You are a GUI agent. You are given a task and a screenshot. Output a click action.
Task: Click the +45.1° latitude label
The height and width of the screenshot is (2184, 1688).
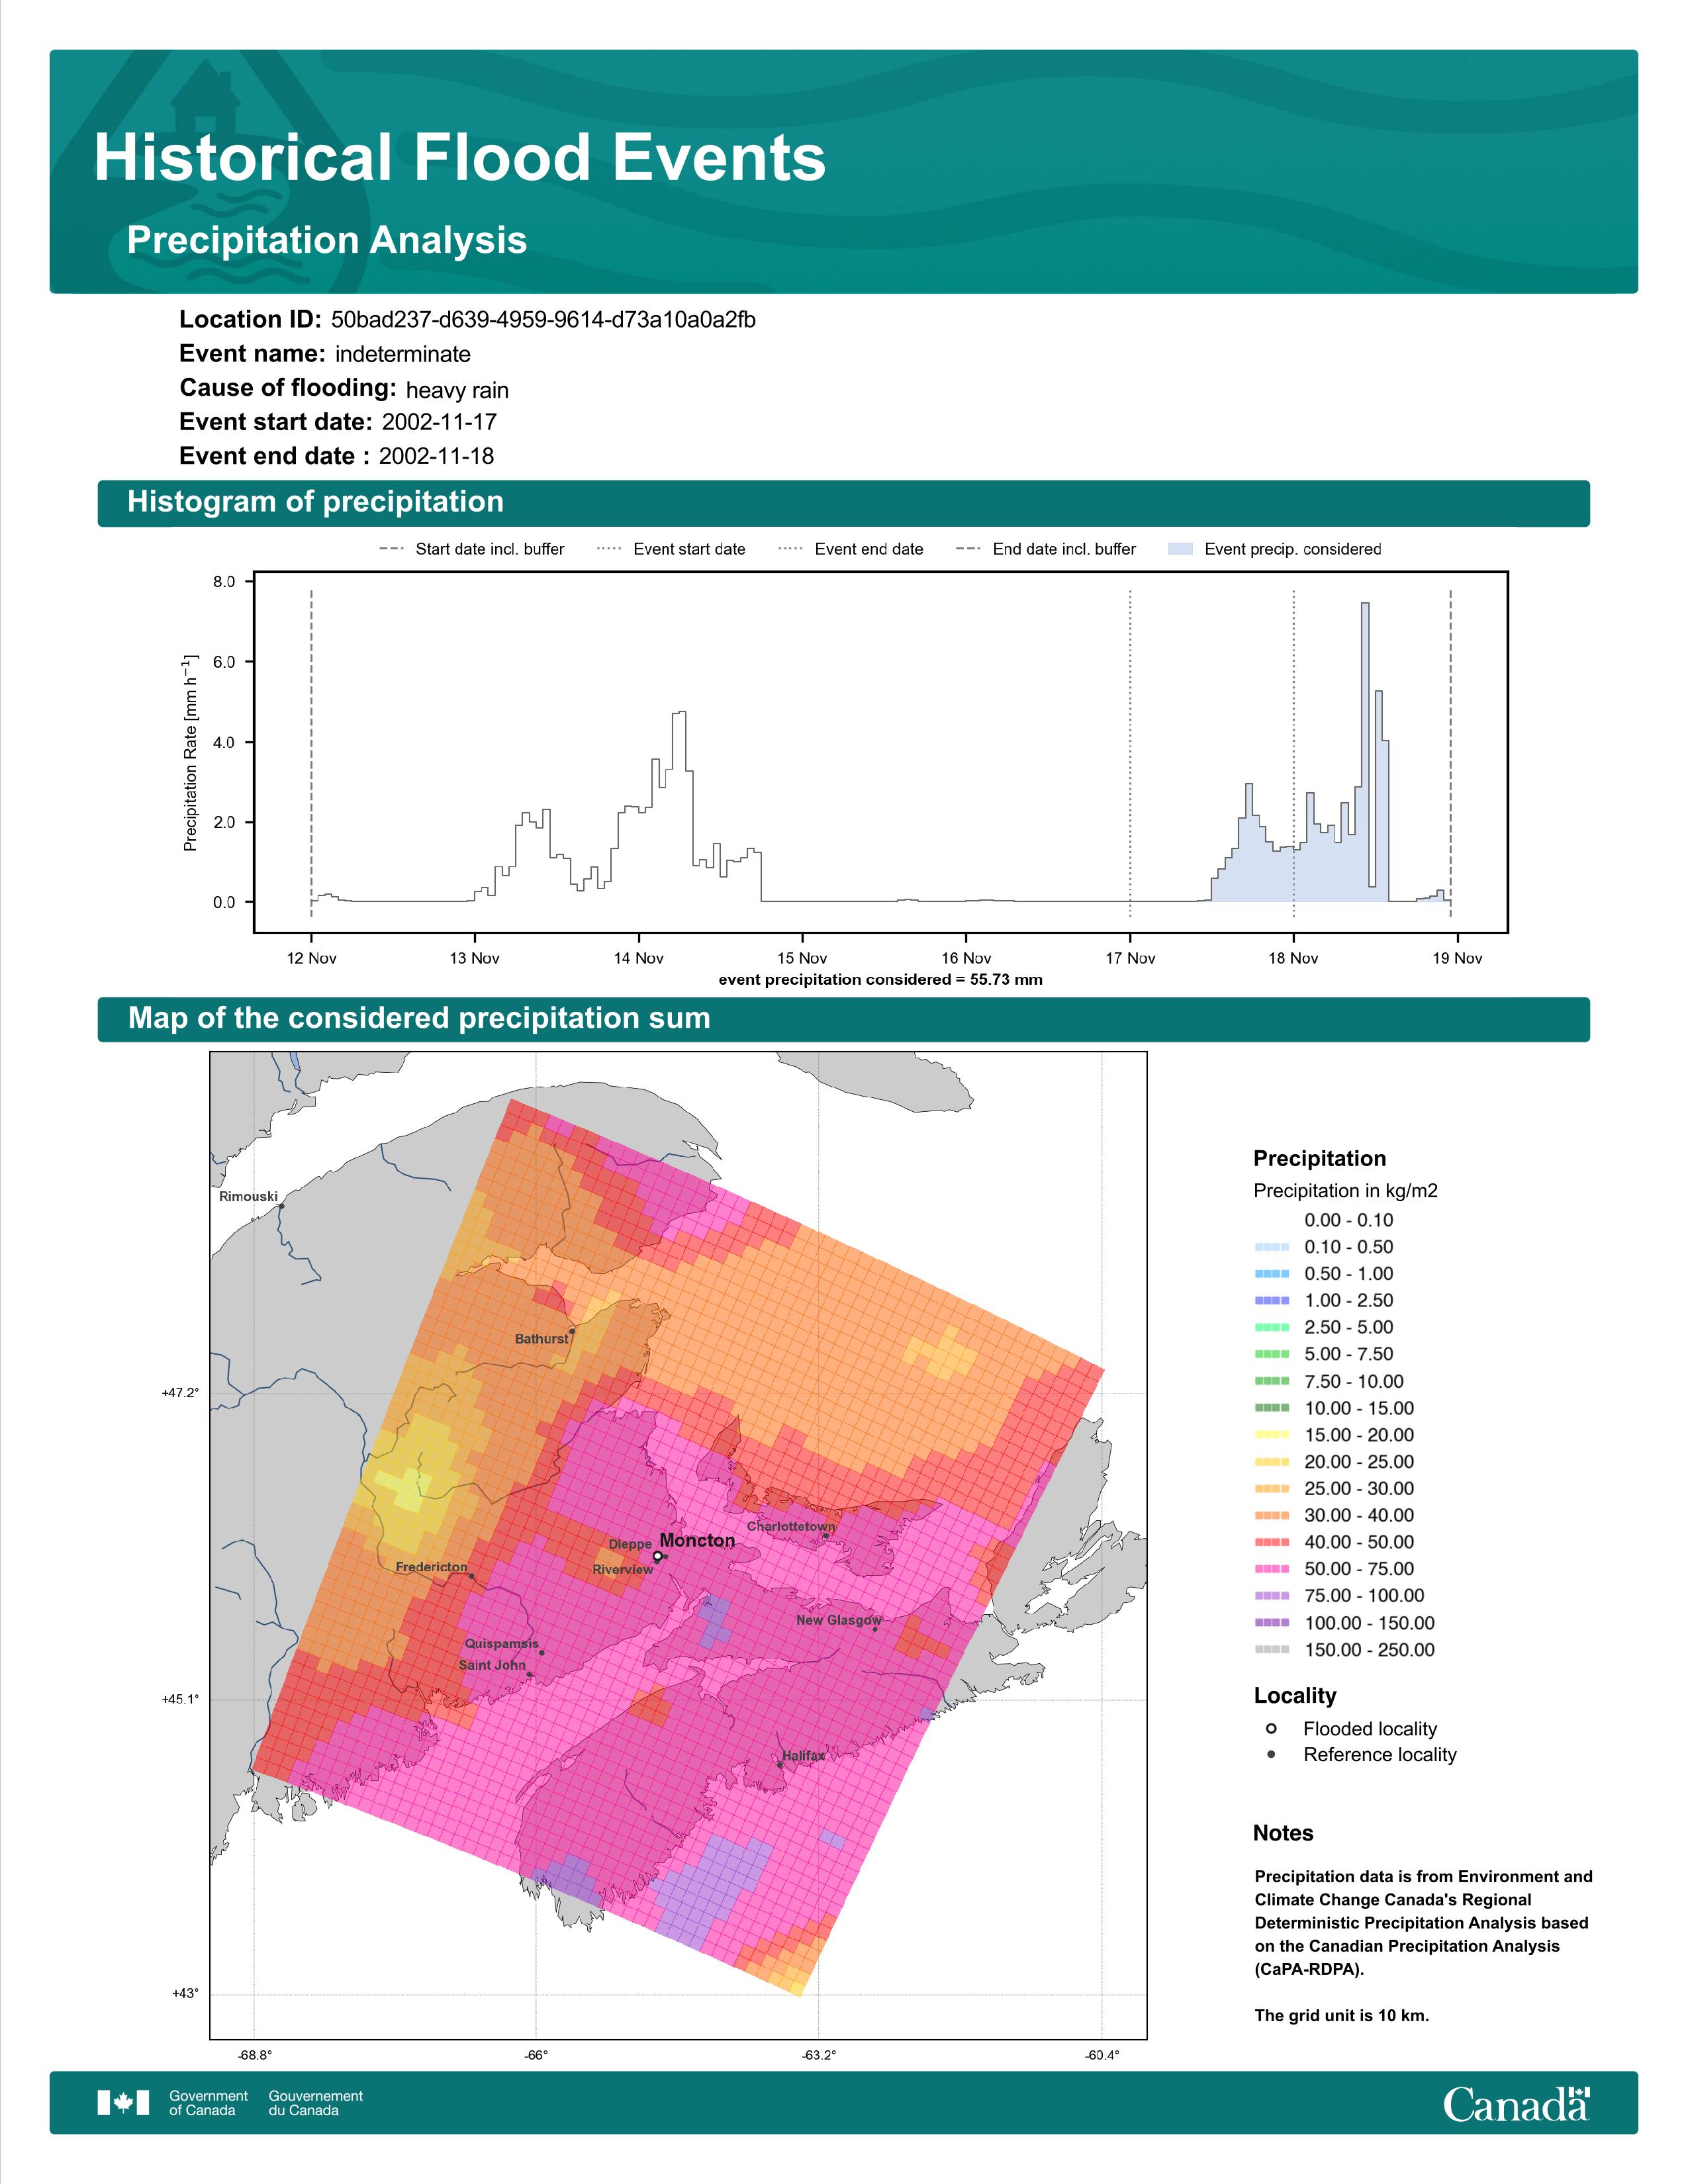tap(180, 1699)
